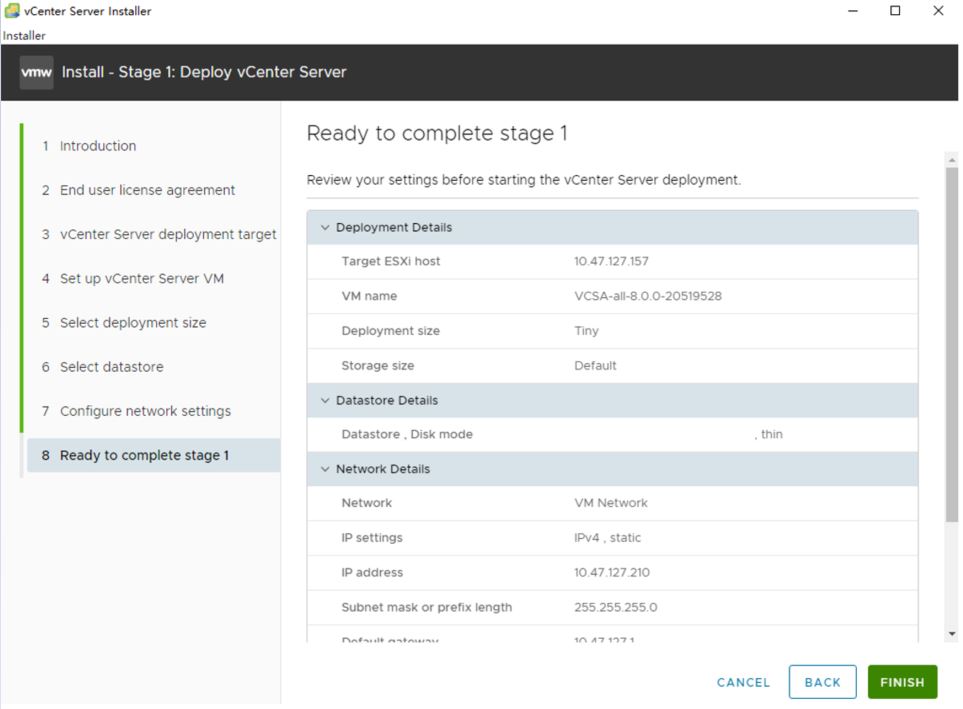This screenshot has width=963, height=709.
Task: Select the subnet mask 255.255.255.0
Action: point(615,608)
